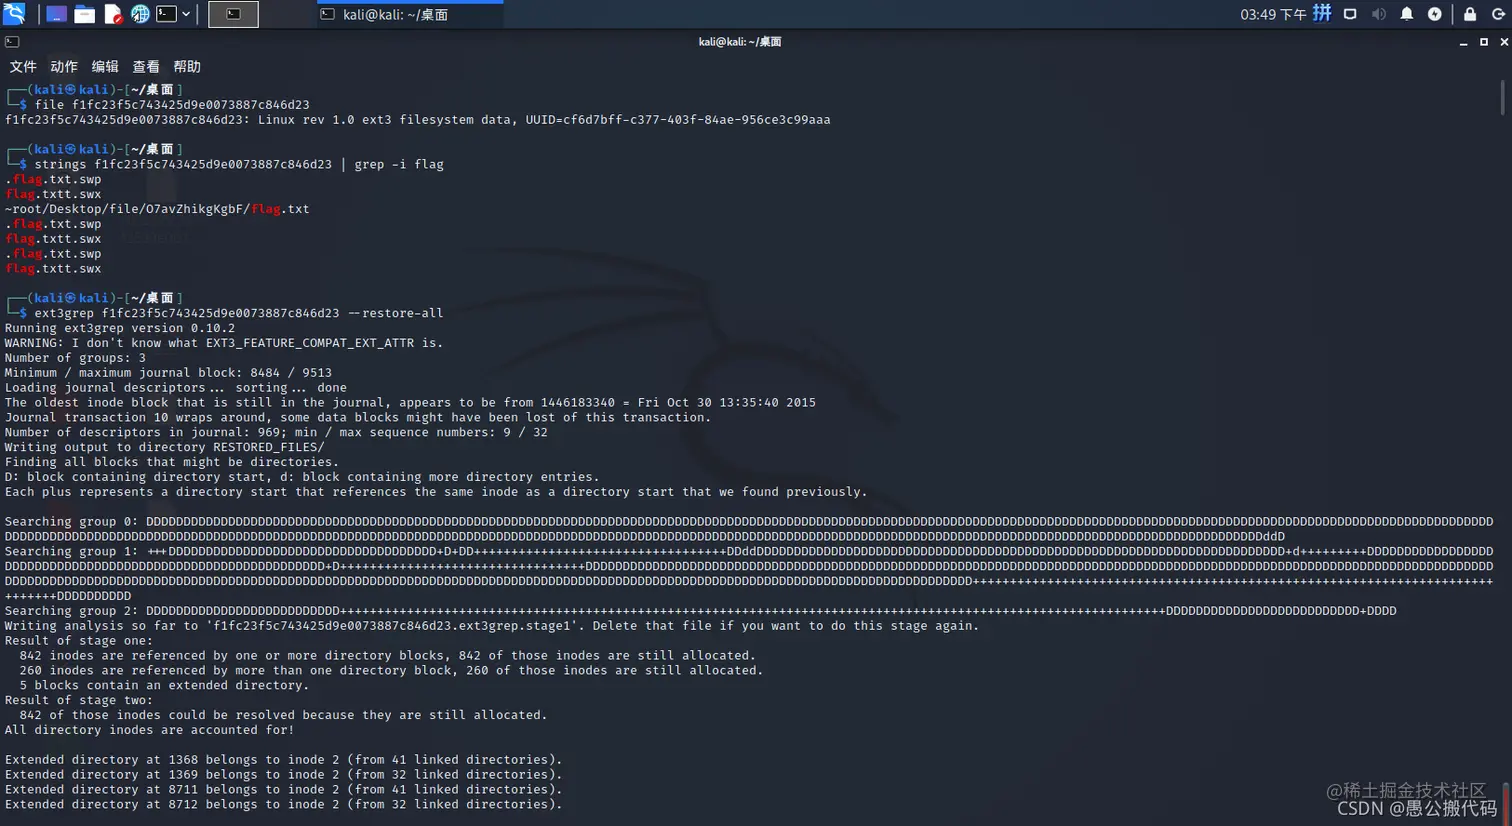Open the file manager folder icon
The image size is (1512, 826).
85,14
